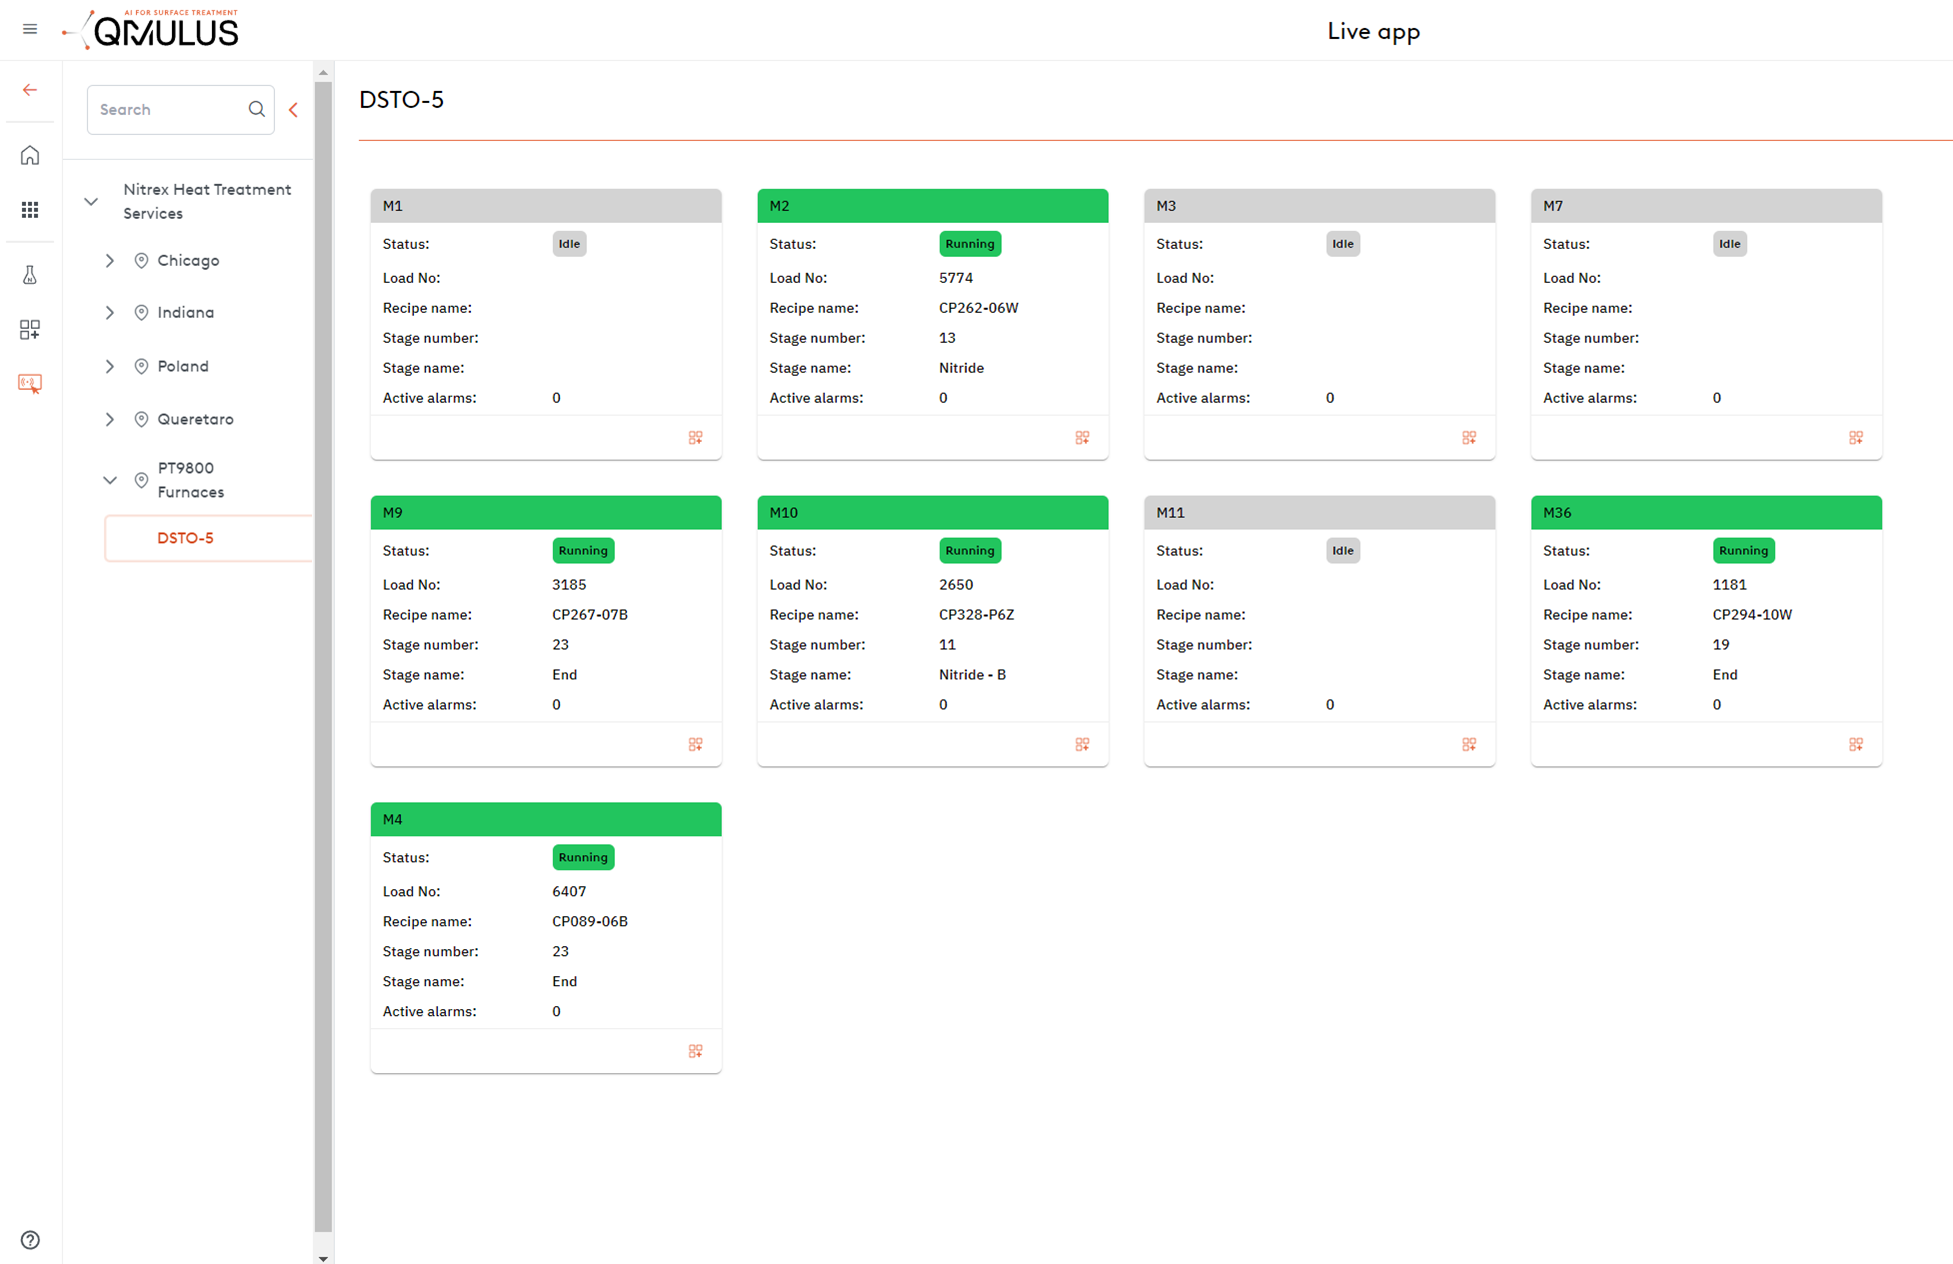Click the add-dashboard sidebar icon
Image resolution: width=1953 pixels, height=1264 pixels.
tap(30, 329)
